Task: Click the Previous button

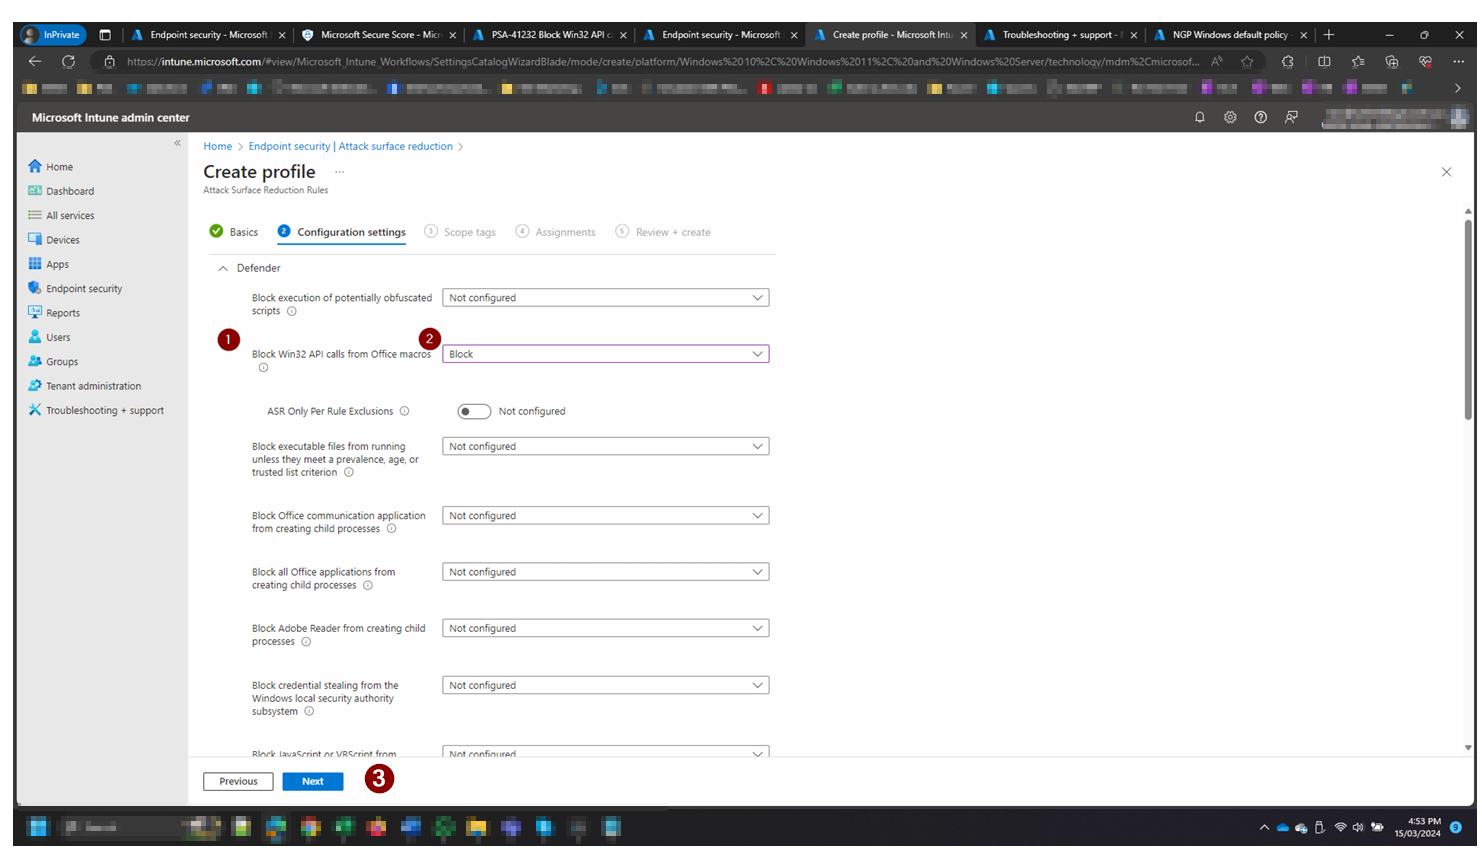Action: (238, 782)
